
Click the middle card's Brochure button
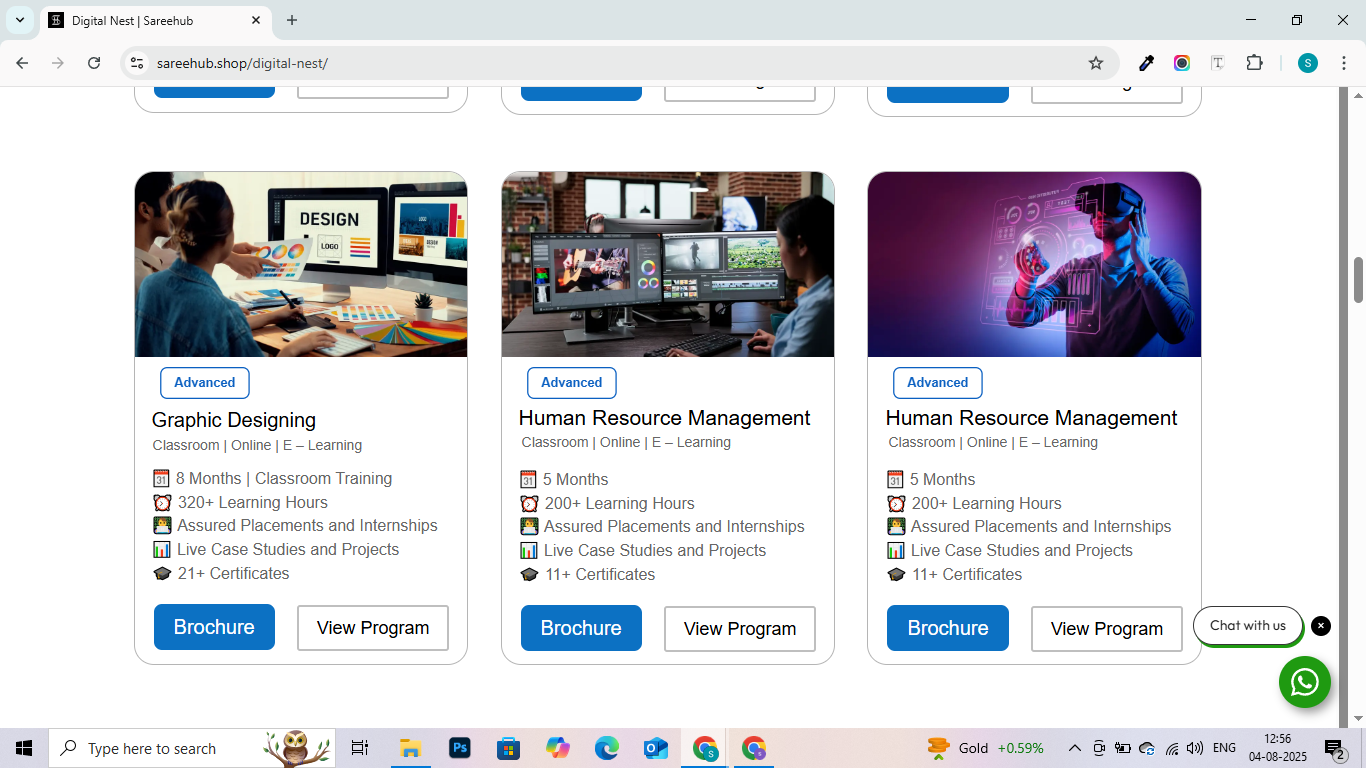581,628
